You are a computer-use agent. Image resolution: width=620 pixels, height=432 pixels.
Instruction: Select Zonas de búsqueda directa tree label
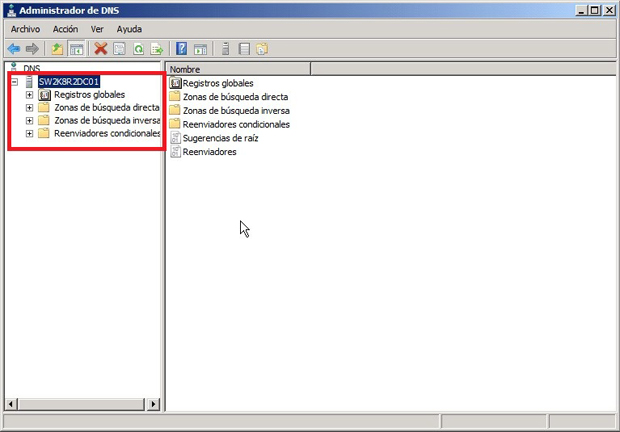pyautogui.click(x=107, y=108)
